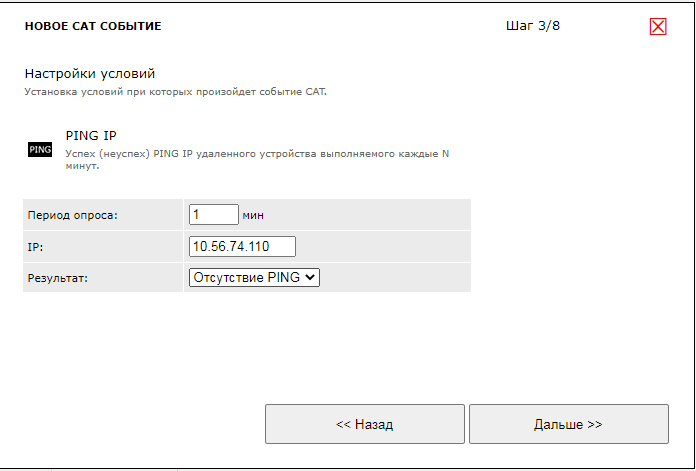Viewport: 696px width, 471px height.
Task: Click the word минут. ending the PING description
Action: (x=82, y=166)
